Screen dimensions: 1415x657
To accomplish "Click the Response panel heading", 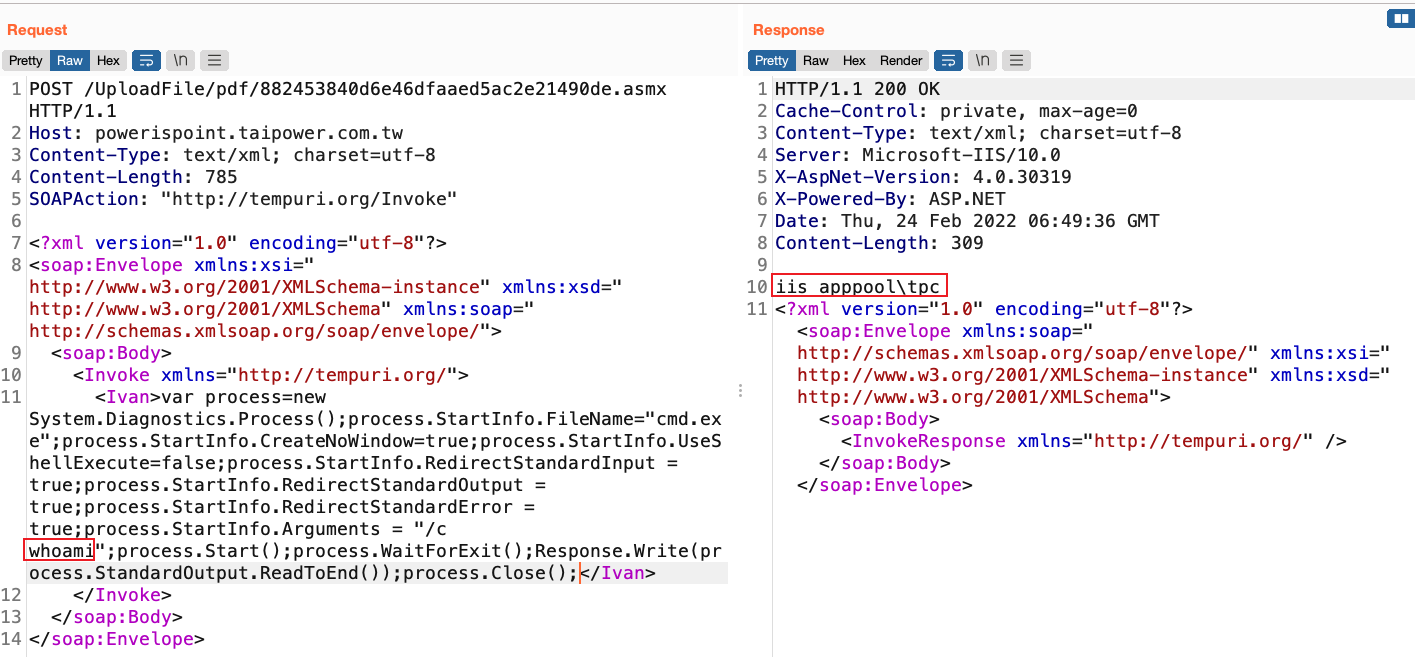I will pos(789,30).
